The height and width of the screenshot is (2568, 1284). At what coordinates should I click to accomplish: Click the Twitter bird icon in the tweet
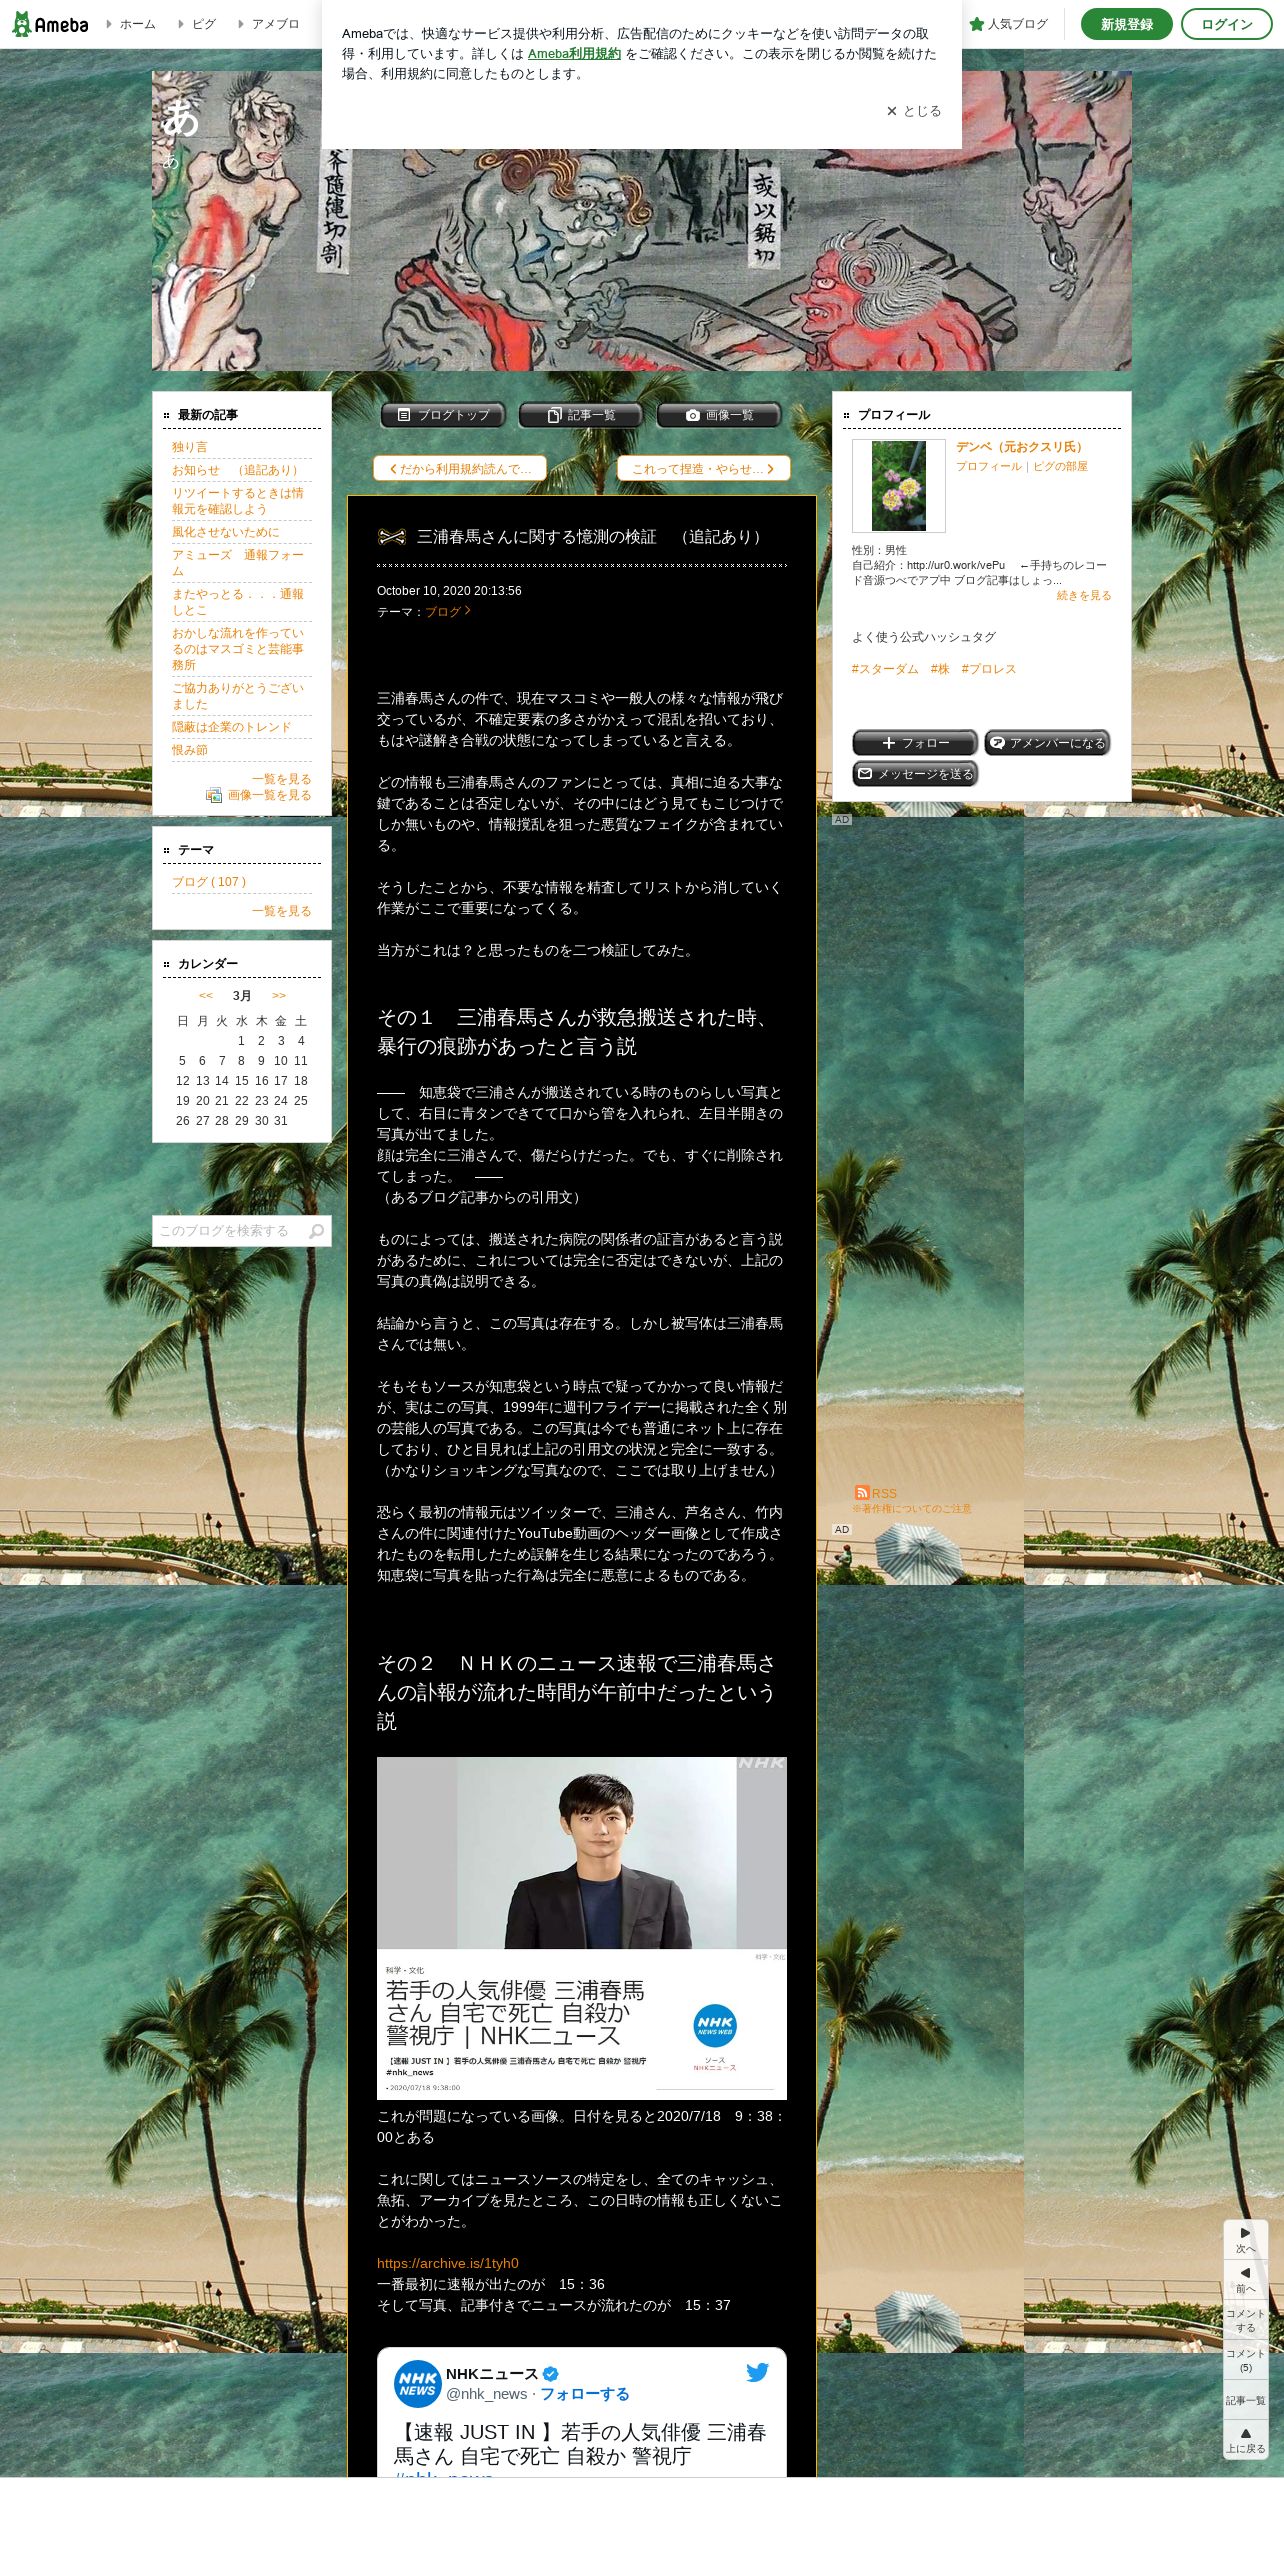coord(758,2372)
